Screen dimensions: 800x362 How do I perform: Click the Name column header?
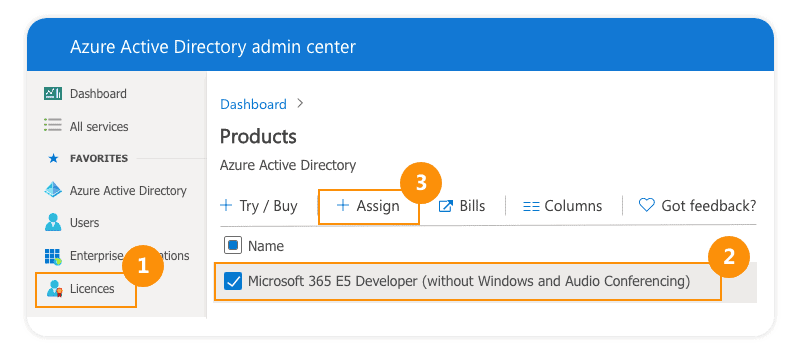coord(266,246)
